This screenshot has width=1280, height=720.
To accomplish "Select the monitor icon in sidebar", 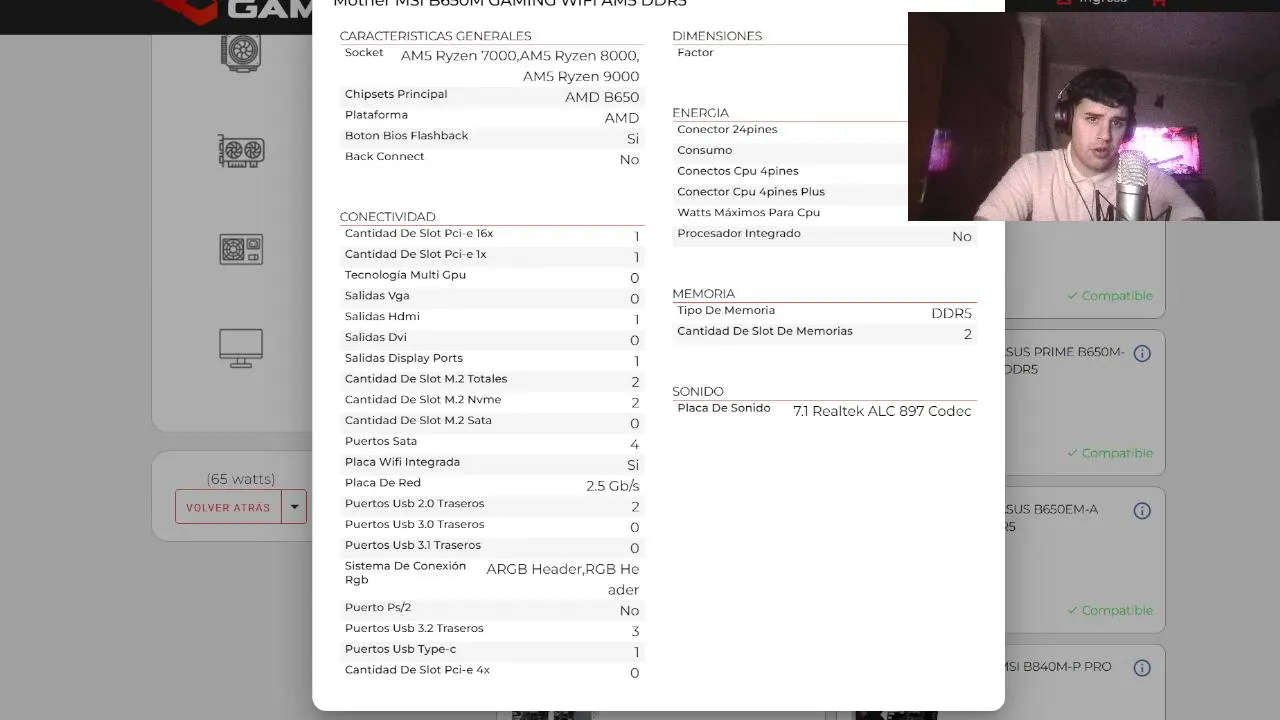I will (x=241, y=348).
